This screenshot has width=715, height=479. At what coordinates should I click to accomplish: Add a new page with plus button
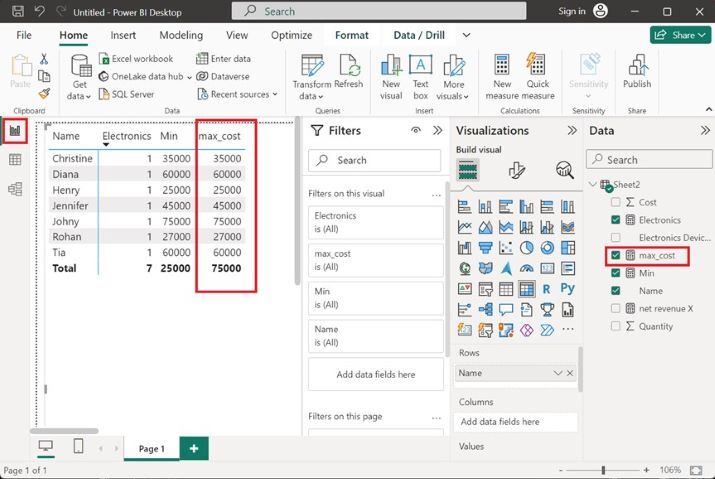(194, 448)
